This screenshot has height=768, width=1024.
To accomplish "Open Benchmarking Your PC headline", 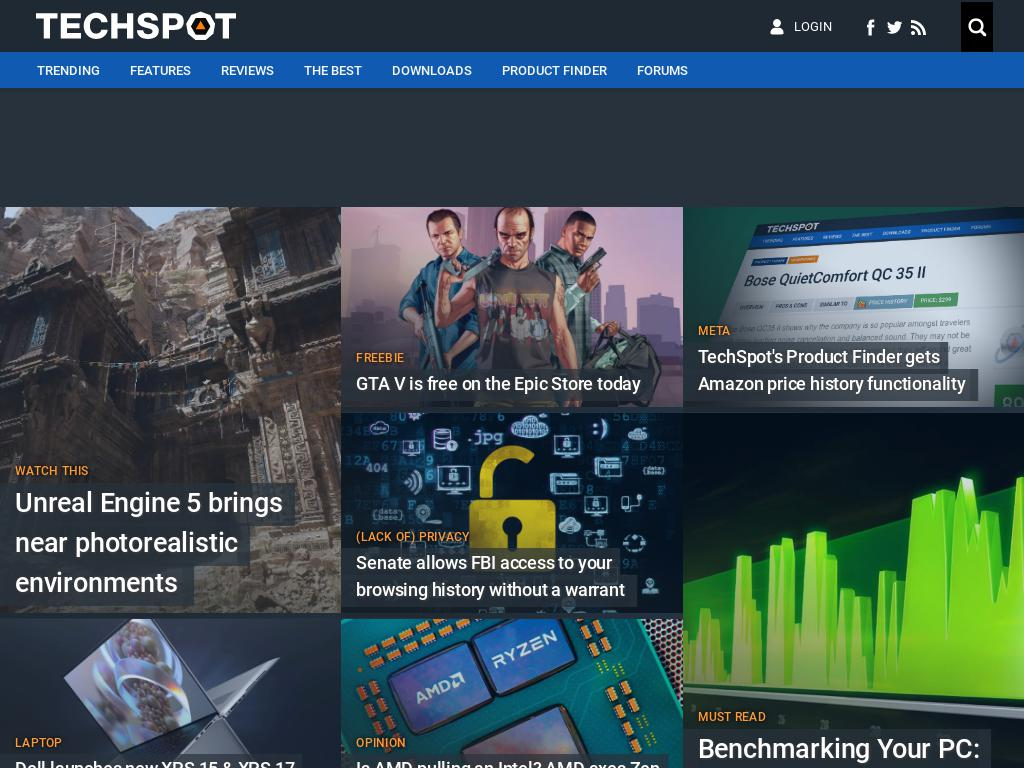I will click(x=839, y=748).
